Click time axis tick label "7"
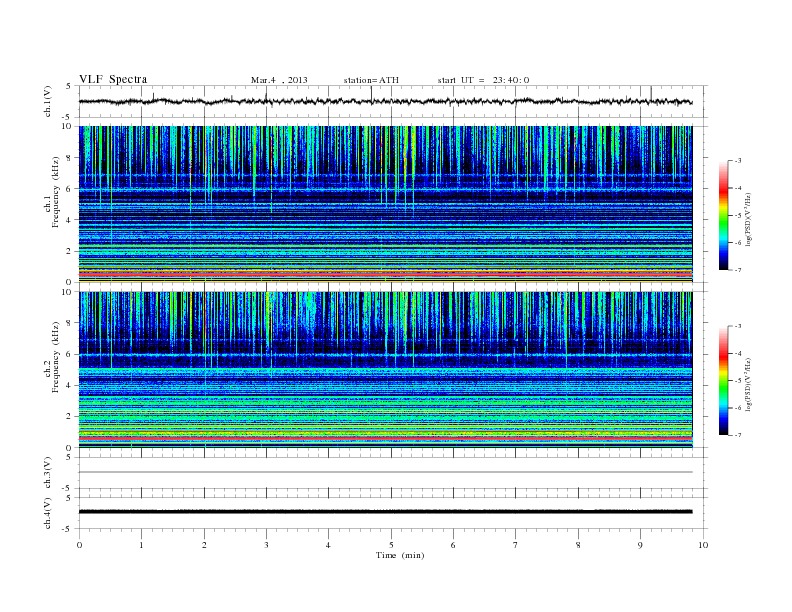This screenshot has height=612, width=792. pos(516,545)
